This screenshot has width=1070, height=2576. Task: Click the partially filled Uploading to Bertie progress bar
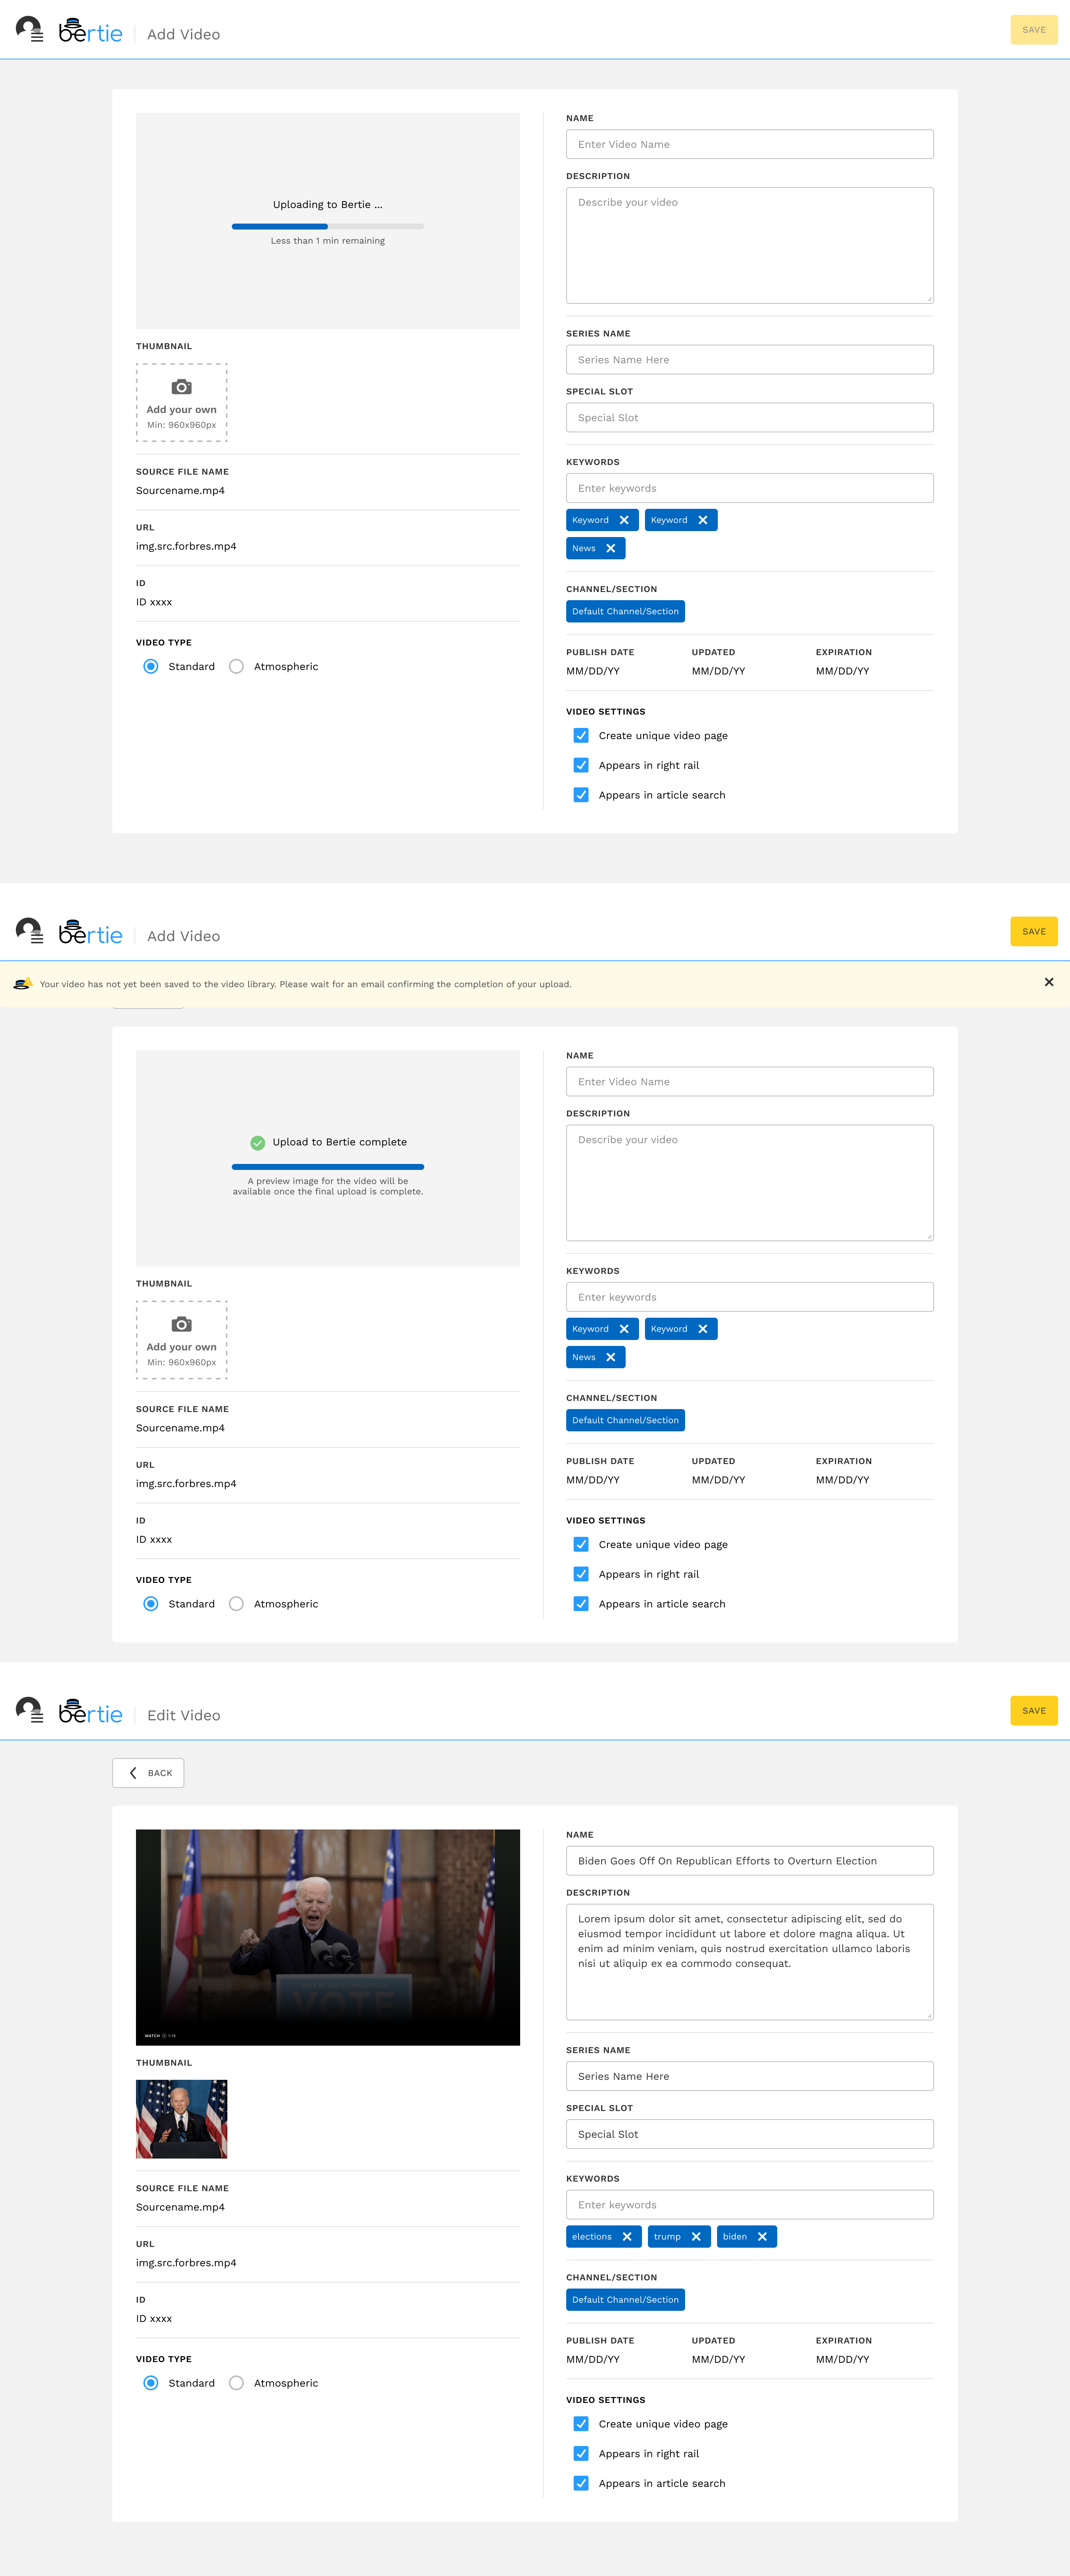click(328, 227)
